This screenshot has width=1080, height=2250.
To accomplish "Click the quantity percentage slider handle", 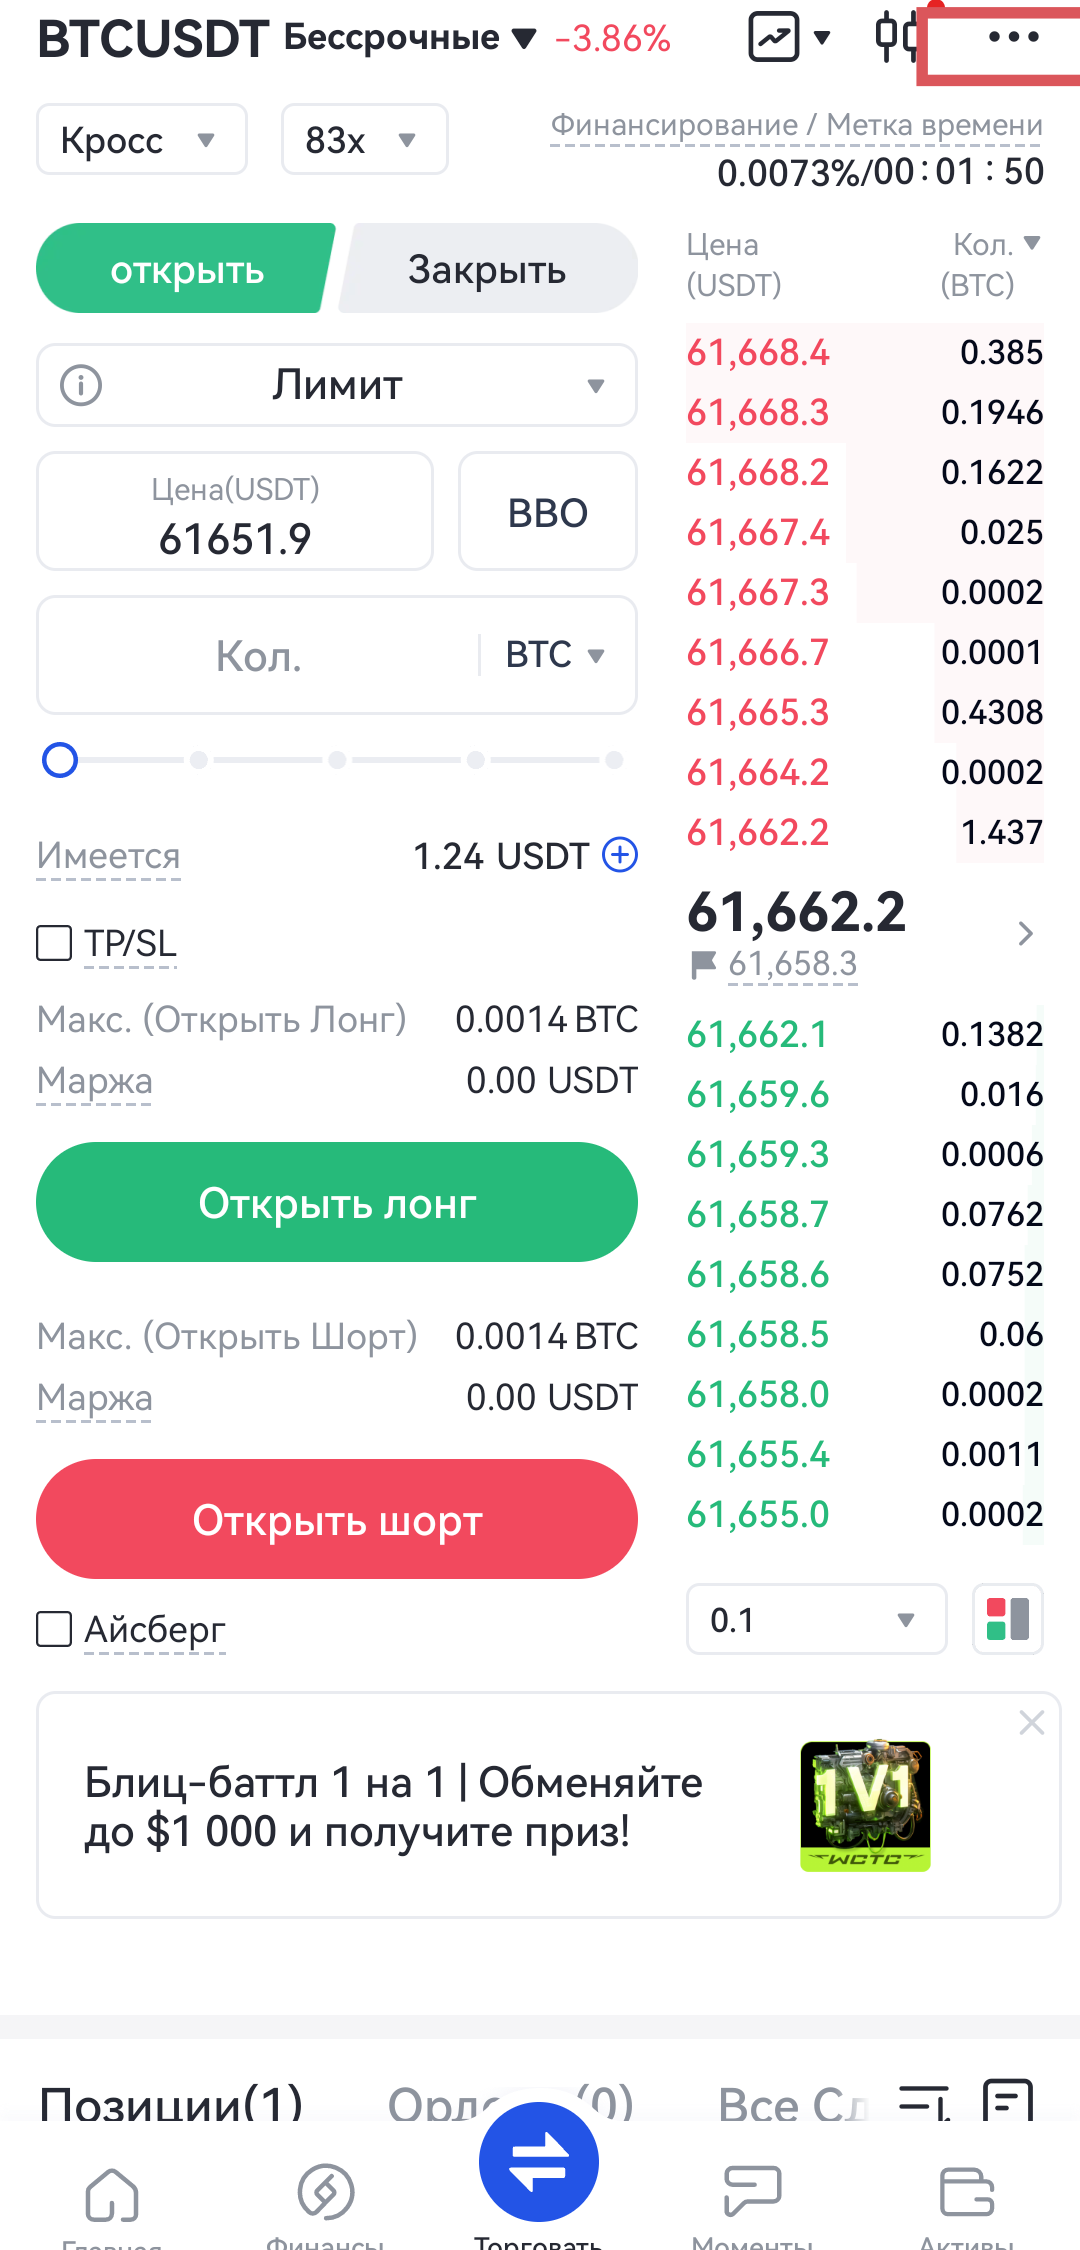I will 60,760.
